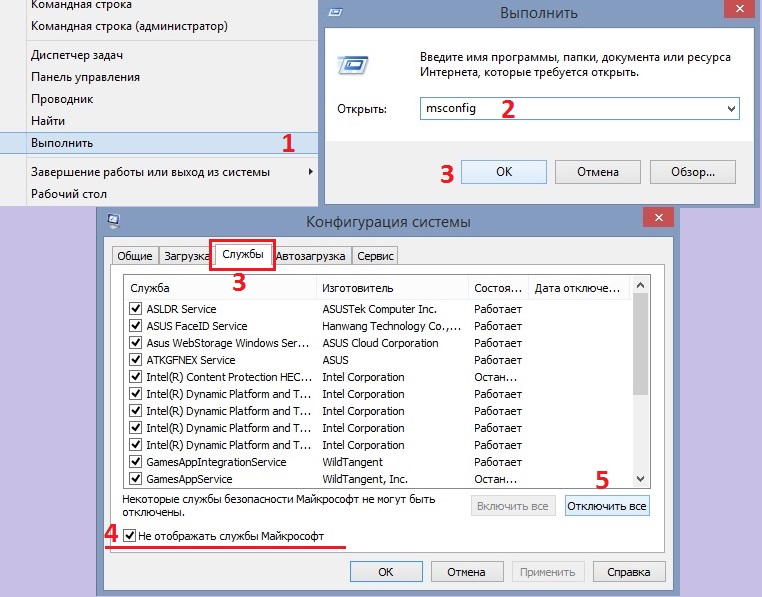Click the Справка button

click(x=628, y=572)
